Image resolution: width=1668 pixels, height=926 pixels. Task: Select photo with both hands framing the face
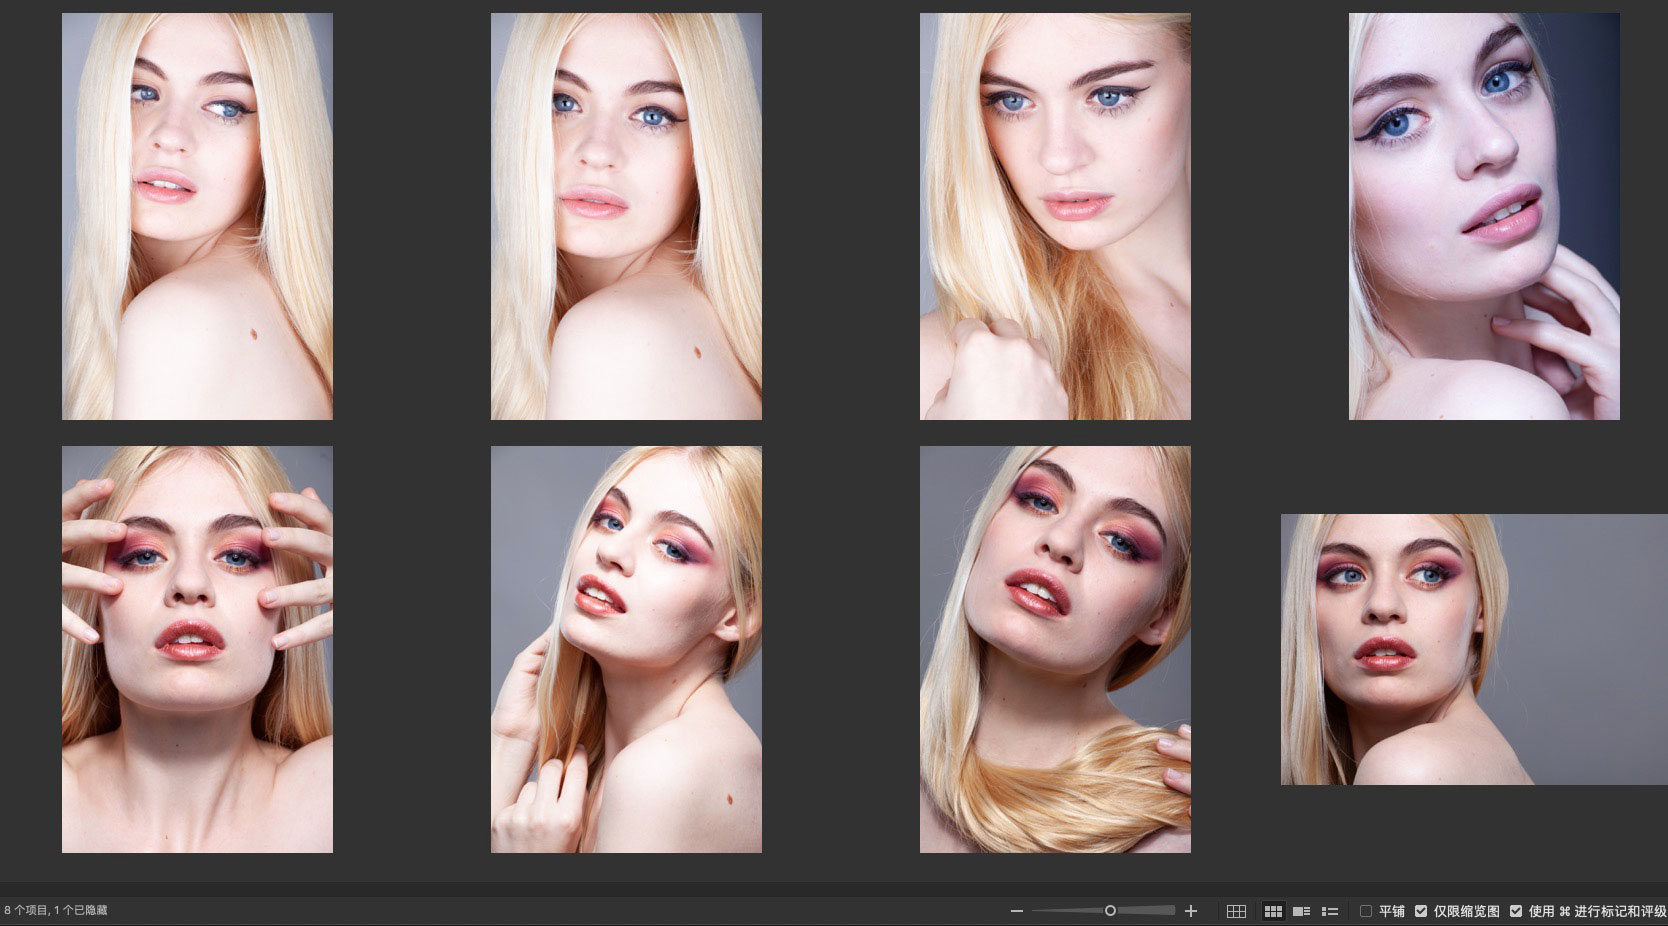(197, 649)
